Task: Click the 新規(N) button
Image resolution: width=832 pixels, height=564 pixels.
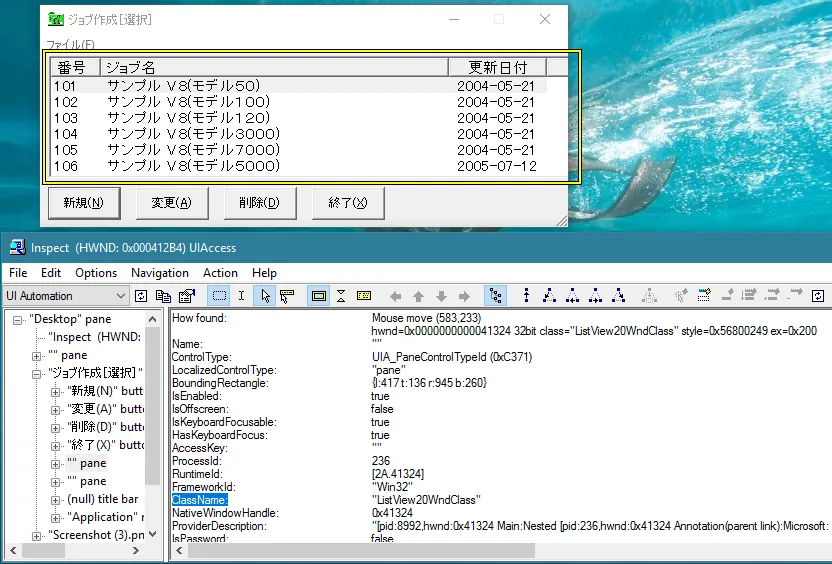Action: (x=84, y=203)
